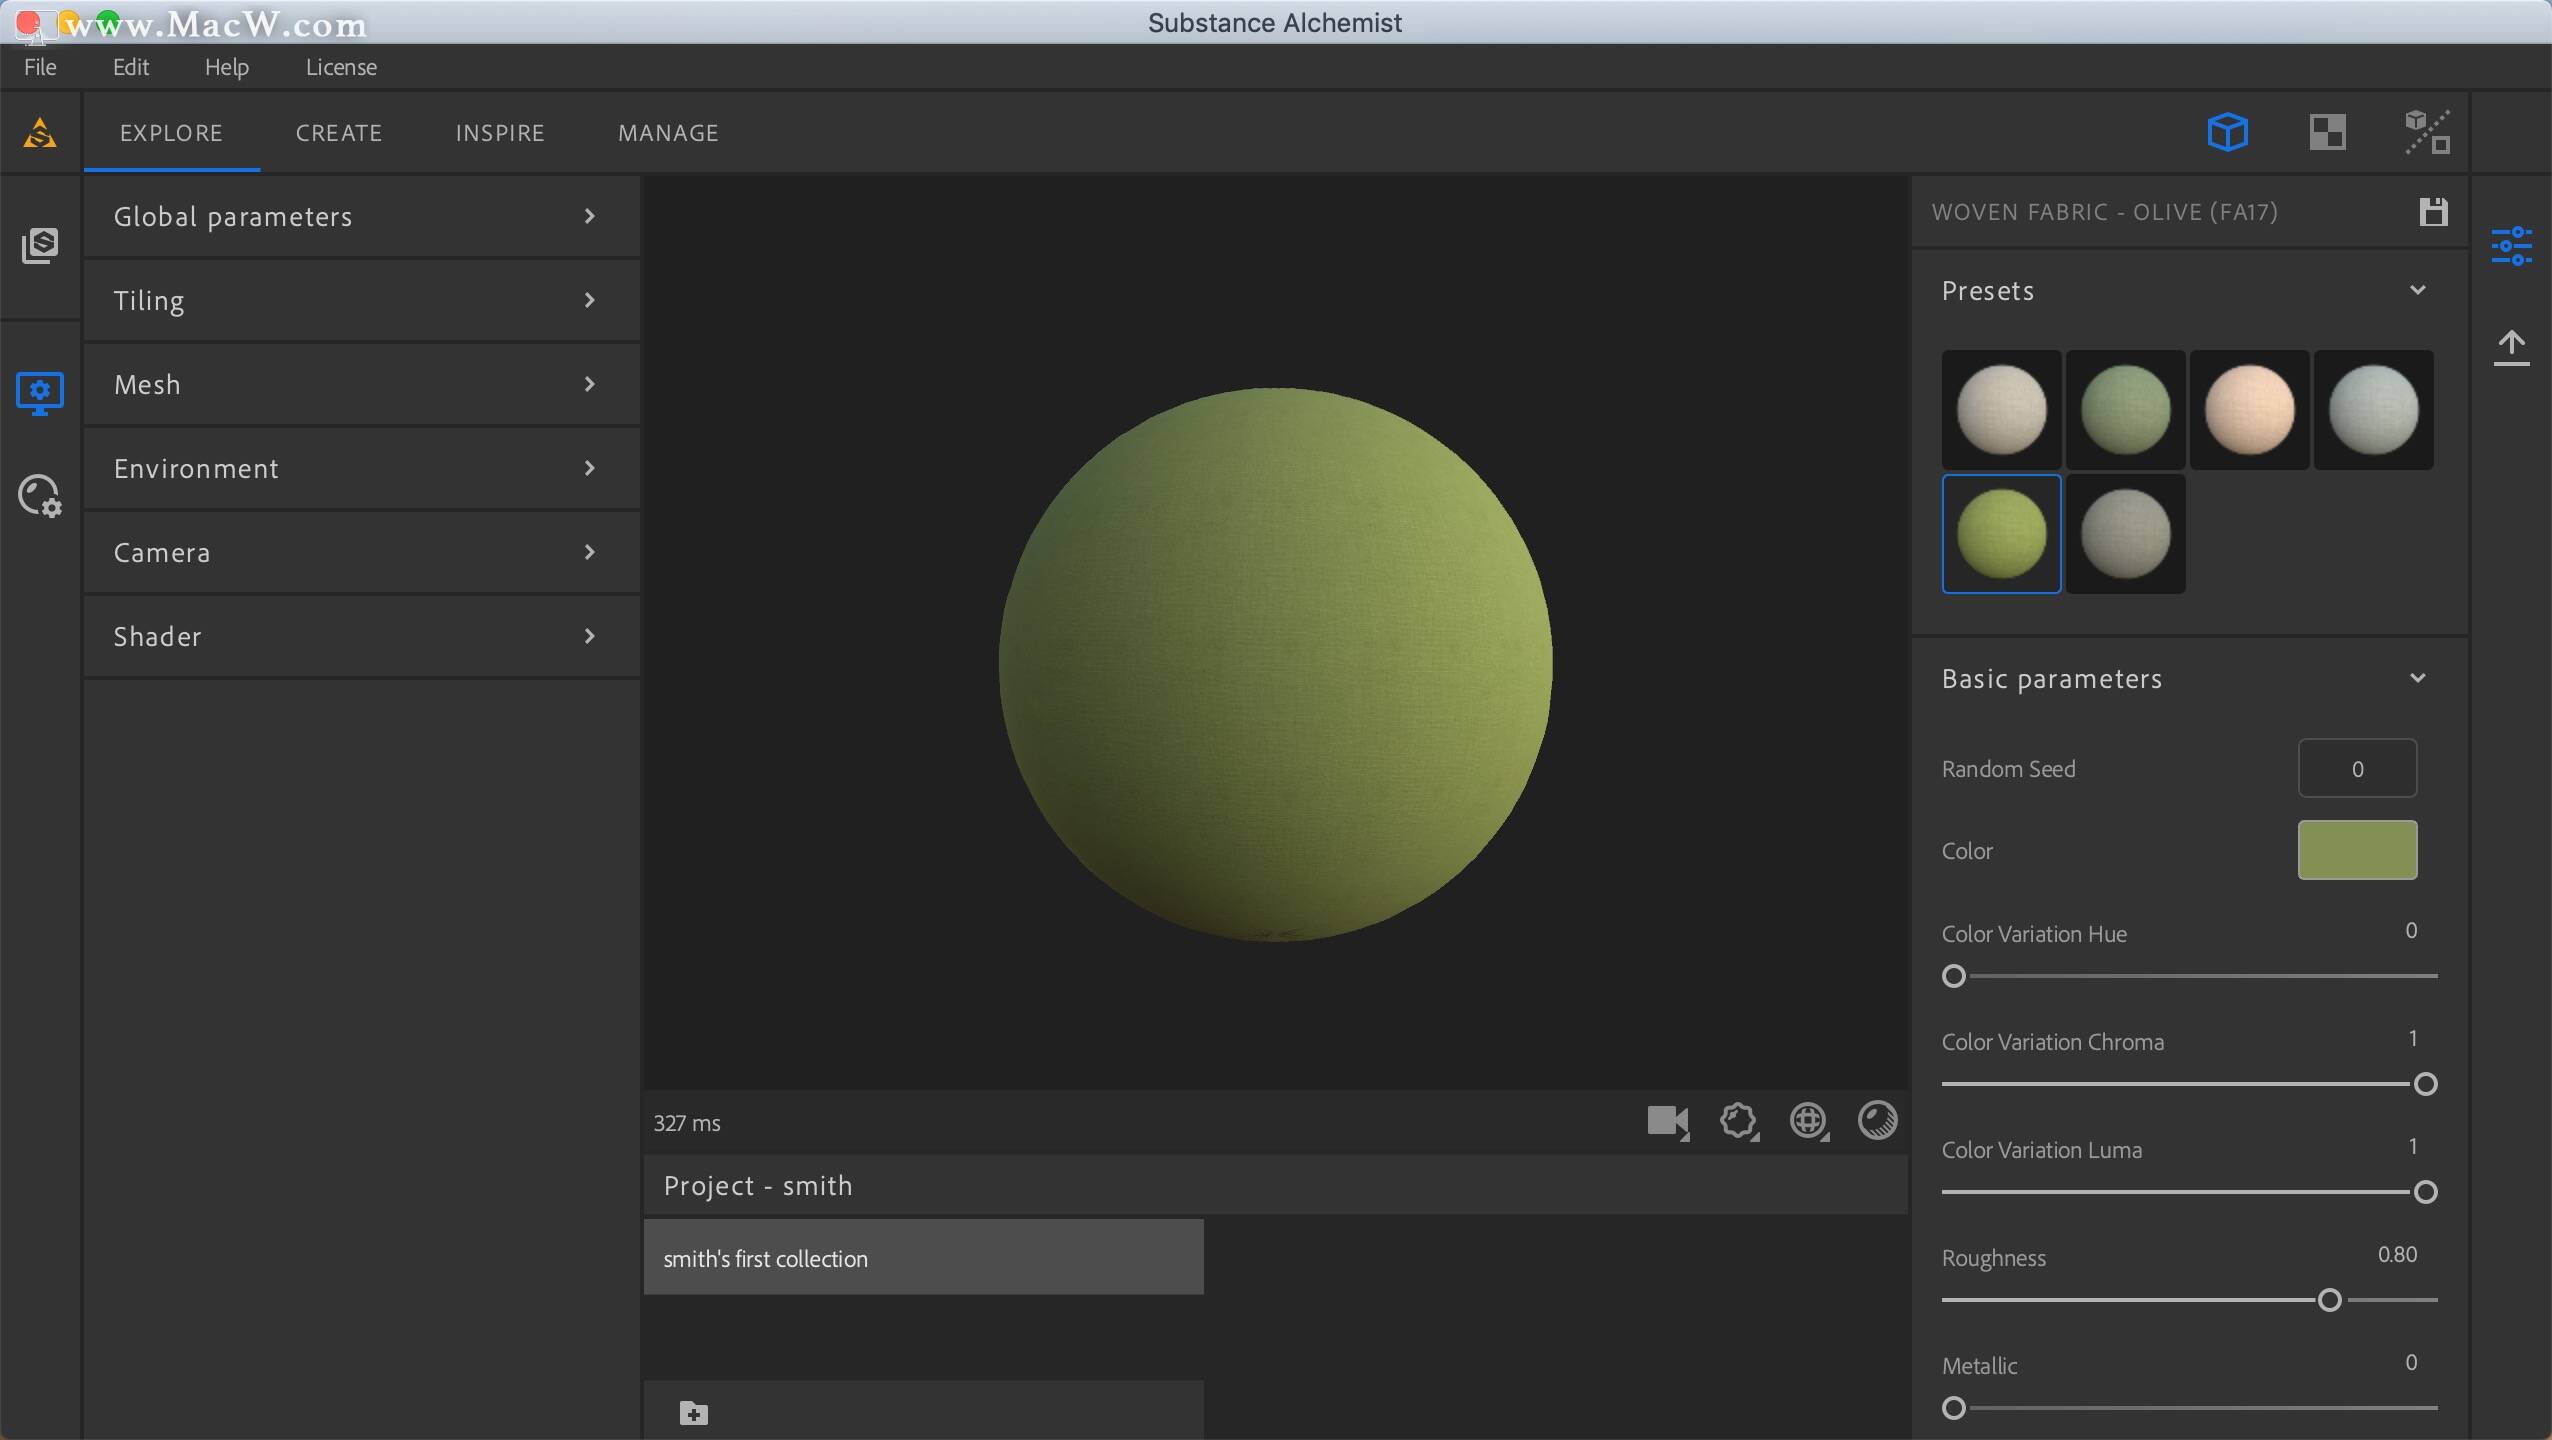Add a new collection folder
2552x1440 pixels.
click(x=693, y=1413)
